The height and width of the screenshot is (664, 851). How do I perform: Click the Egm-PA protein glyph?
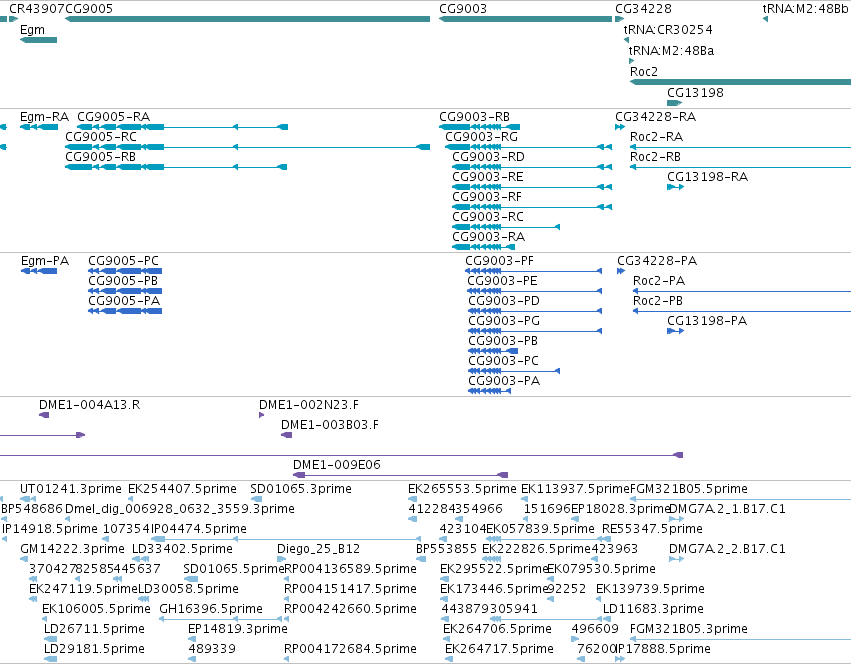pos(39,271)
